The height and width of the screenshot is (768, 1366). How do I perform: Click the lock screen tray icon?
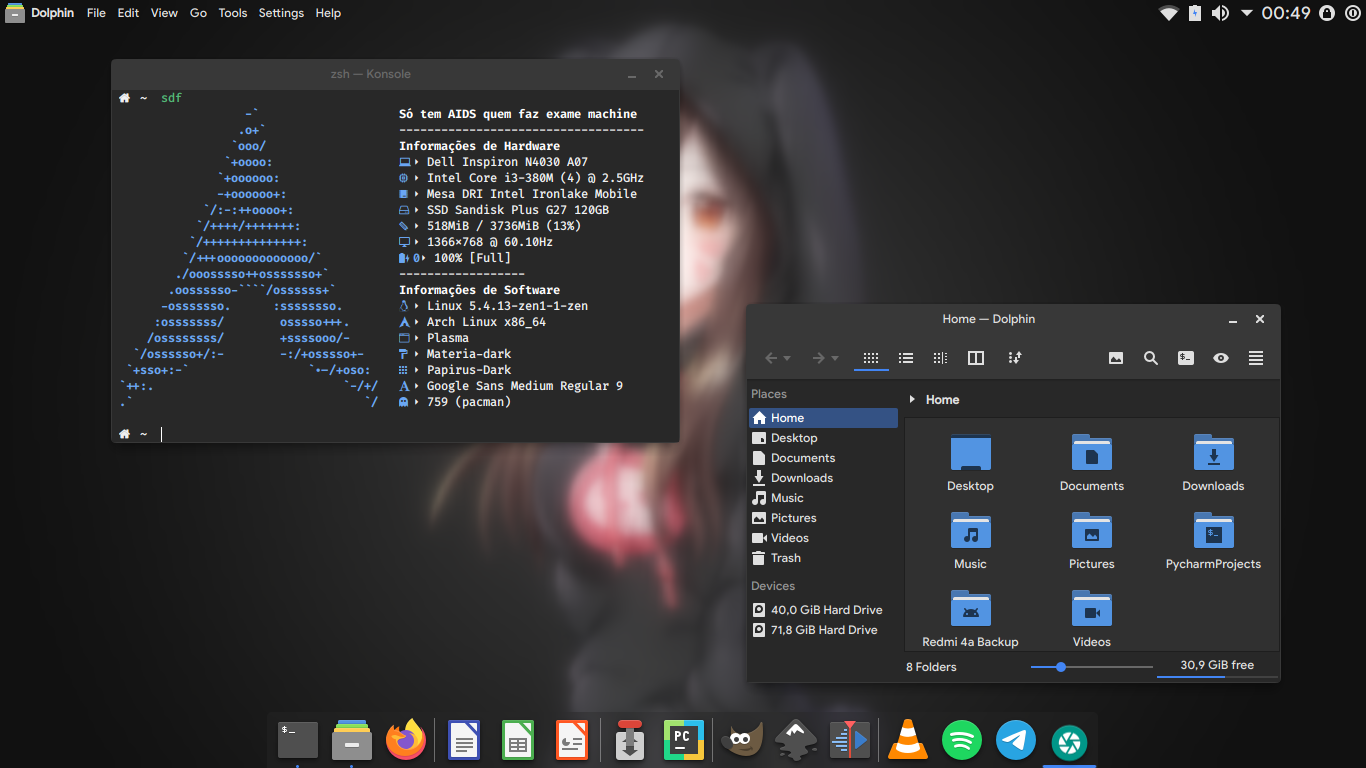tap(1327, 13)
